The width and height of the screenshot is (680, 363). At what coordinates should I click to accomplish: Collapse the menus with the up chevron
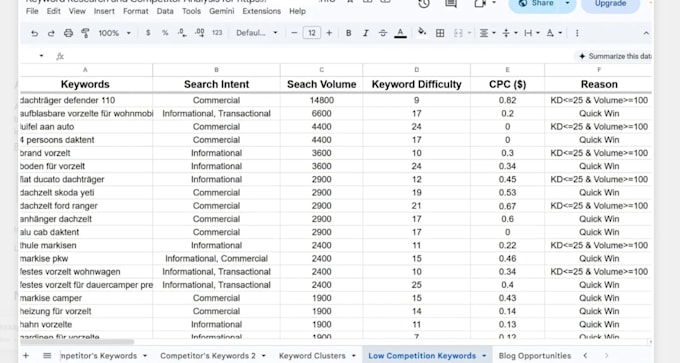click(646, 33)
